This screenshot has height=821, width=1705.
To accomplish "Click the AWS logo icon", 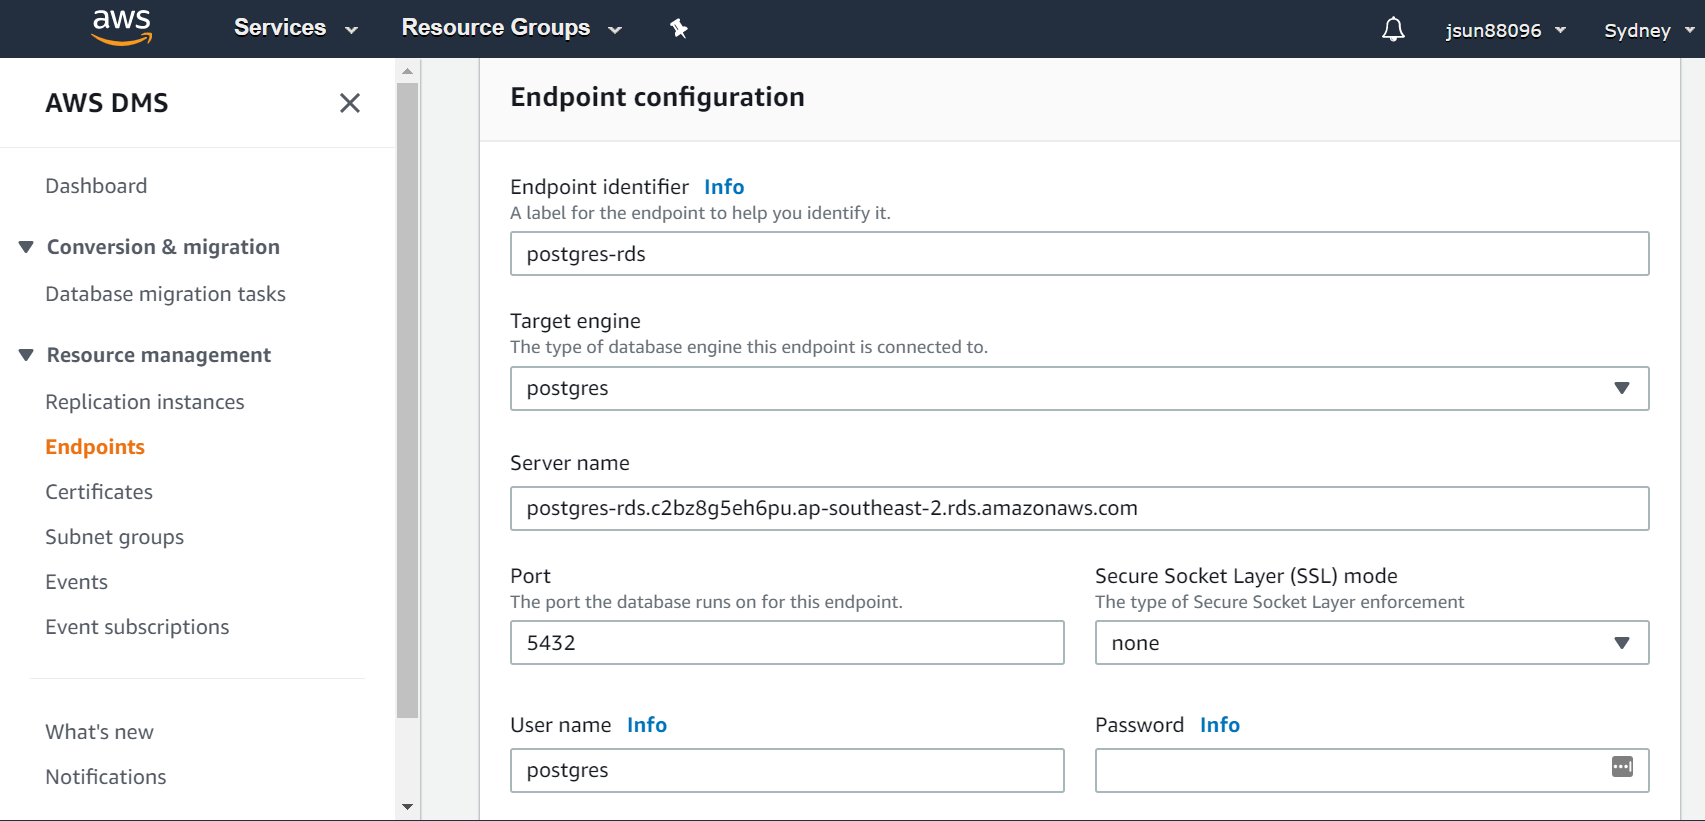I will click(121, 28).
